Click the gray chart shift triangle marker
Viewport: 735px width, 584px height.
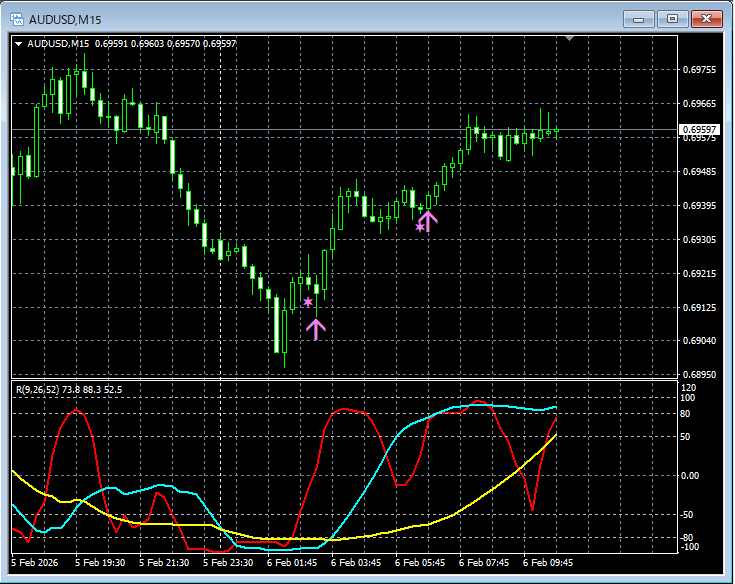coord(569,39)
